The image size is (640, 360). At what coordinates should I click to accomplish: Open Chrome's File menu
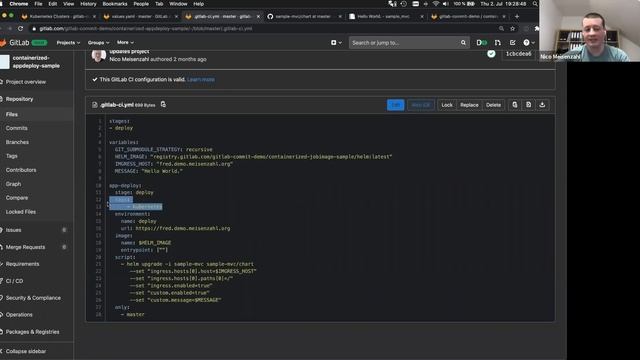pos(38,4)
